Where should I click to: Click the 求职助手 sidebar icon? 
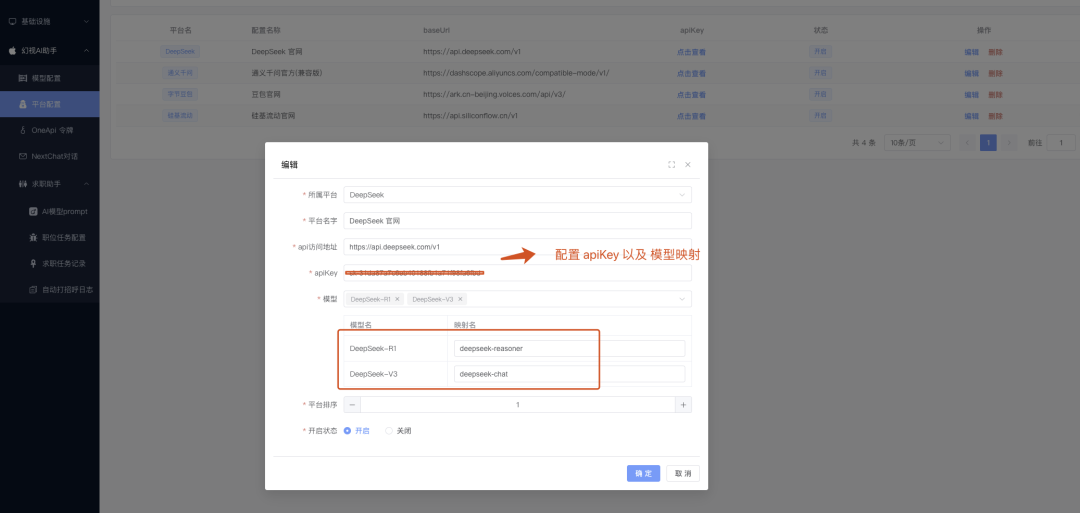(23, 184)
